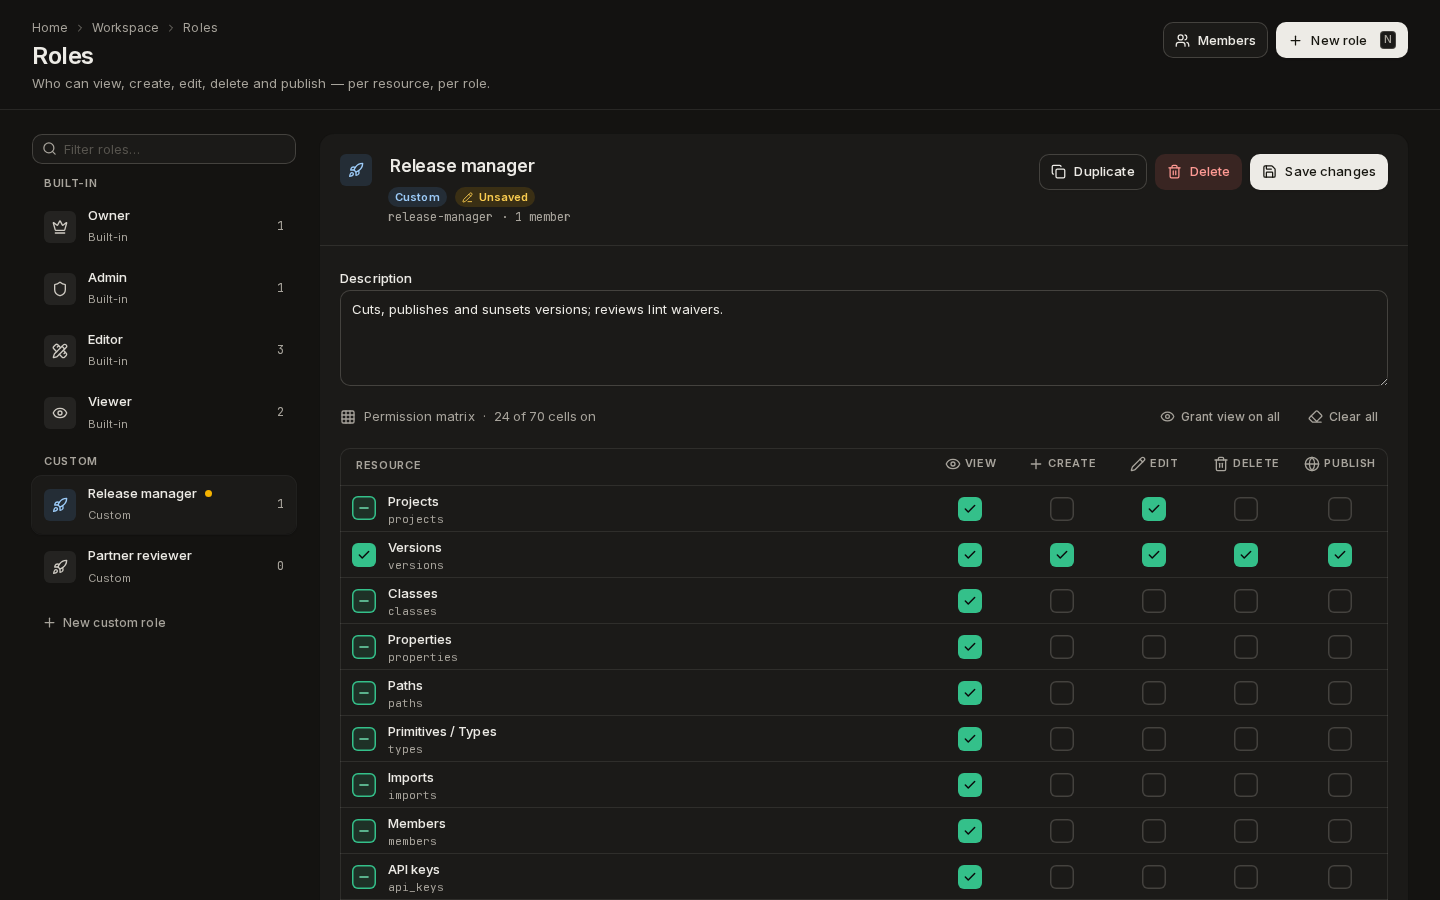This screenshot has height=900, width=1440.
Task: Click the eye icon beside Viewer role
Action: click(x=60, y=413)
